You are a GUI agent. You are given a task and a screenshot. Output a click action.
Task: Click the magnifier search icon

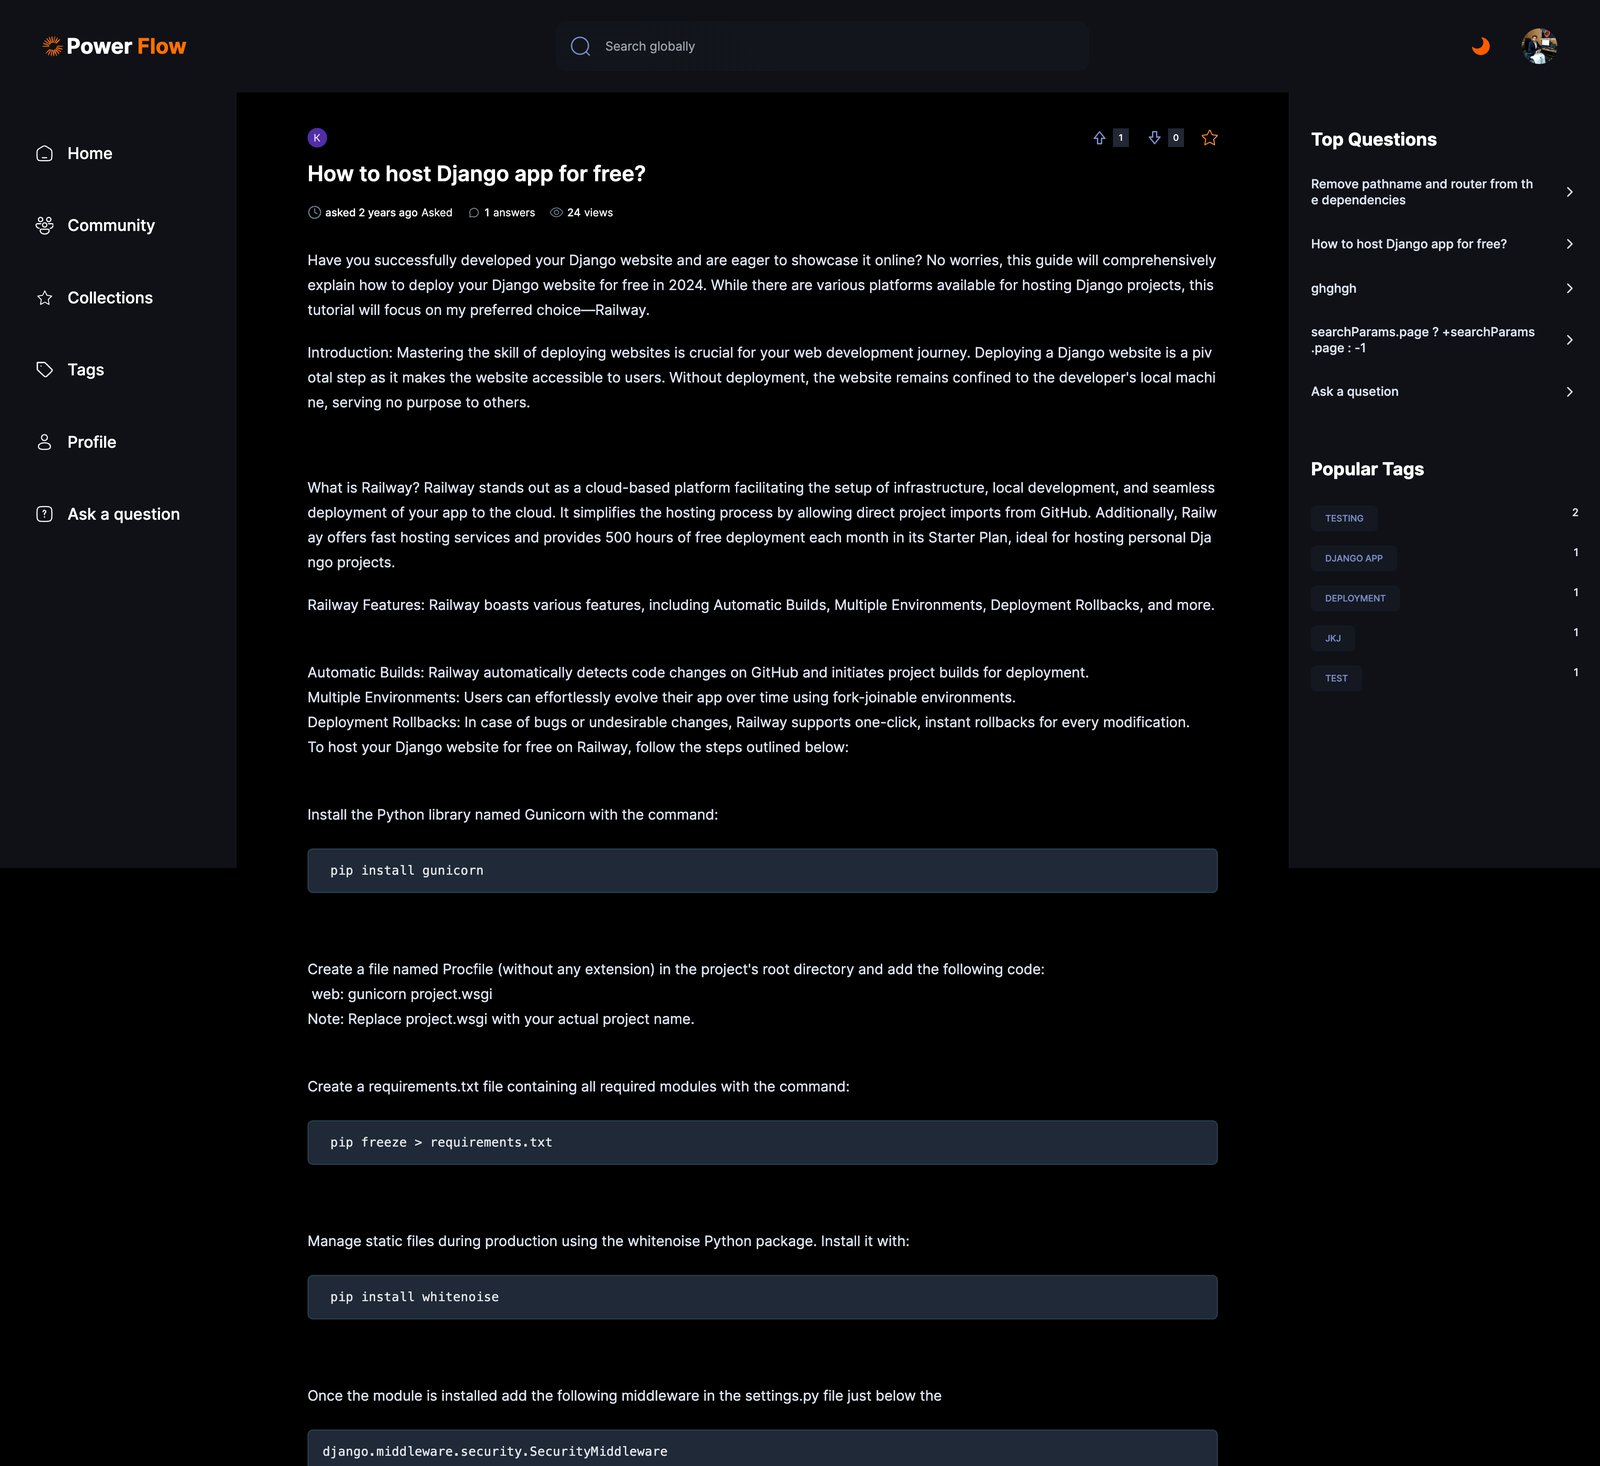(580, 46)
